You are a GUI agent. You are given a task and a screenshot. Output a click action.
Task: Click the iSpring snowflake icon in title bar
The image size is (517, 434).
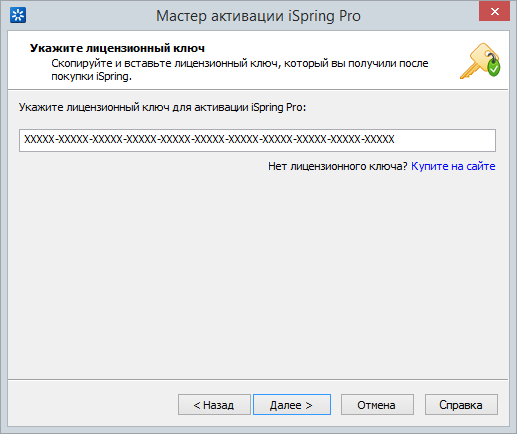(18, 16)
